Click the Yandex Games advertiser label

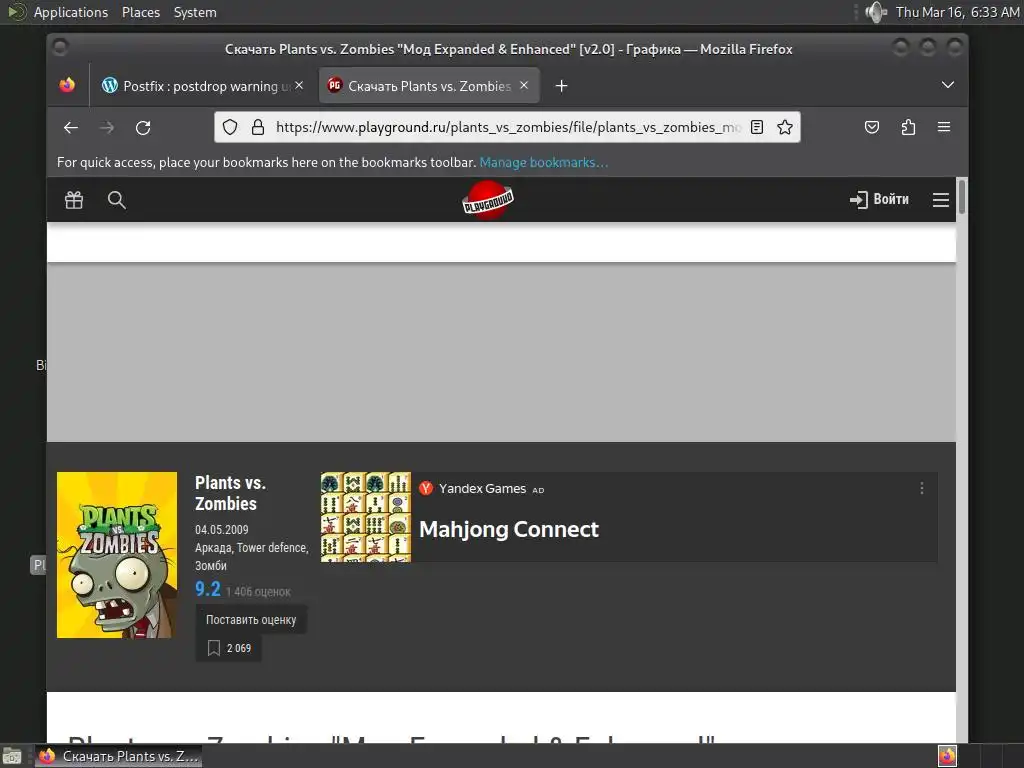pyautogui.click(x=482, y=488)
